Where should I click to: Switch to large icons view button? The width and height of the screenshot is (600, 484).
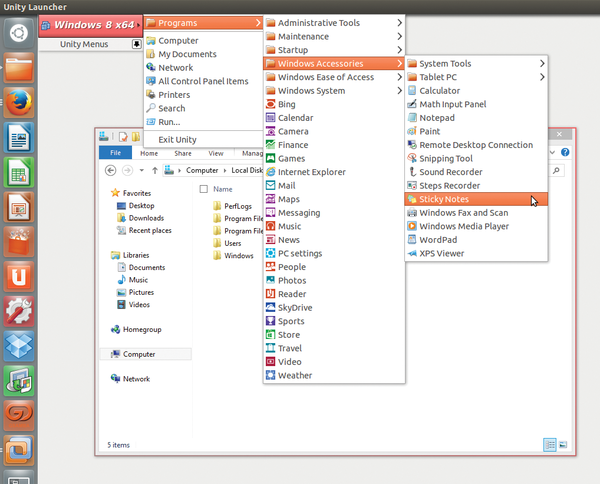(x=563, y=445)
